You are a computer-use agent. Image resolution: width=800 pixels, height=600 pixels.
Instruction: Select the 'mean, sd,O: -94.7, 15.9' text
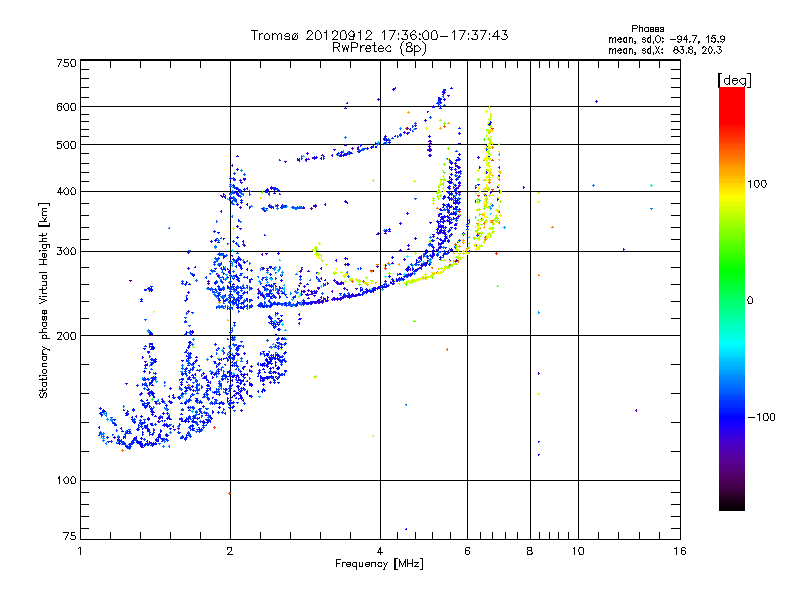pos(667,39)
